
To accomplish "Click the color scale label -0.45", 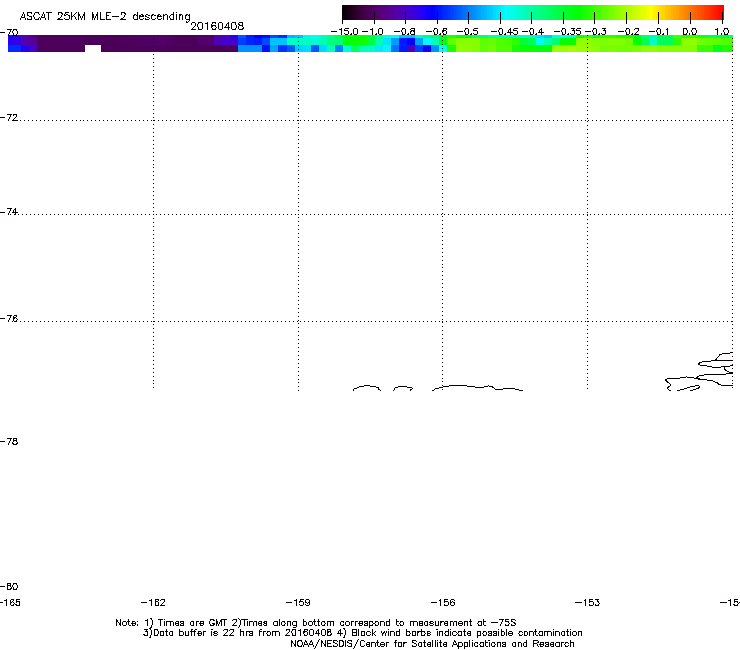I will point(505,32).
